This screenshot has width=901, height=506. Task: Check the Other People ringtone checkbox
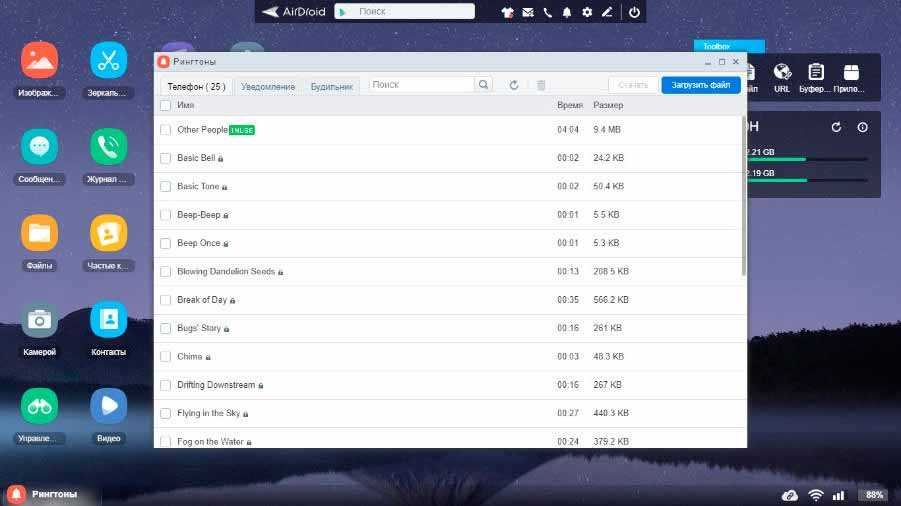(166, 130)
